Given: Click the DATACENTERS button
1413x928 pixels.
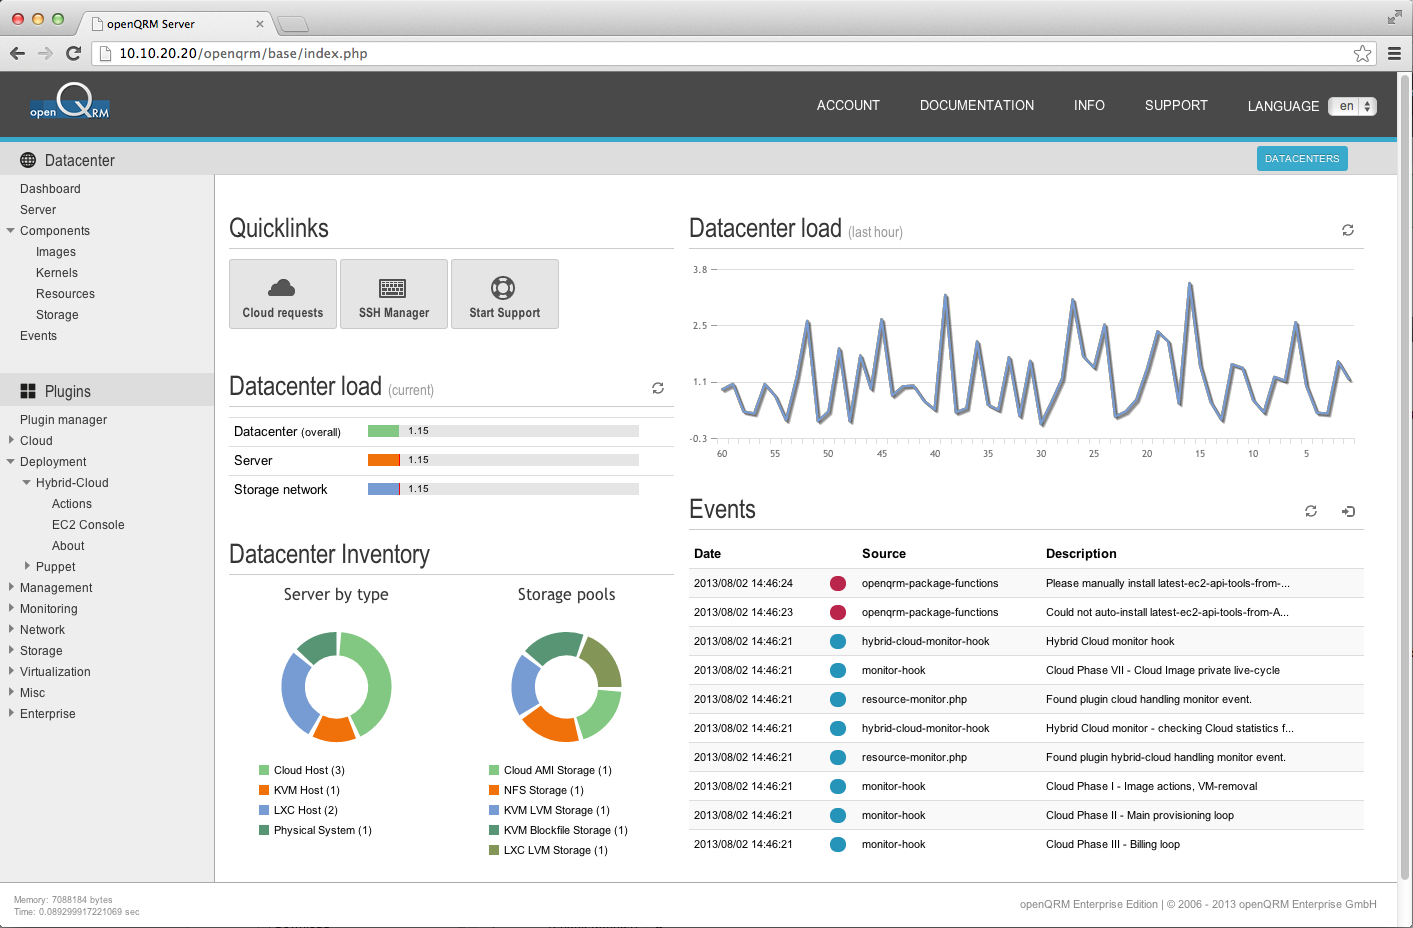Looking at the screenshot, I should (1301, 158).
